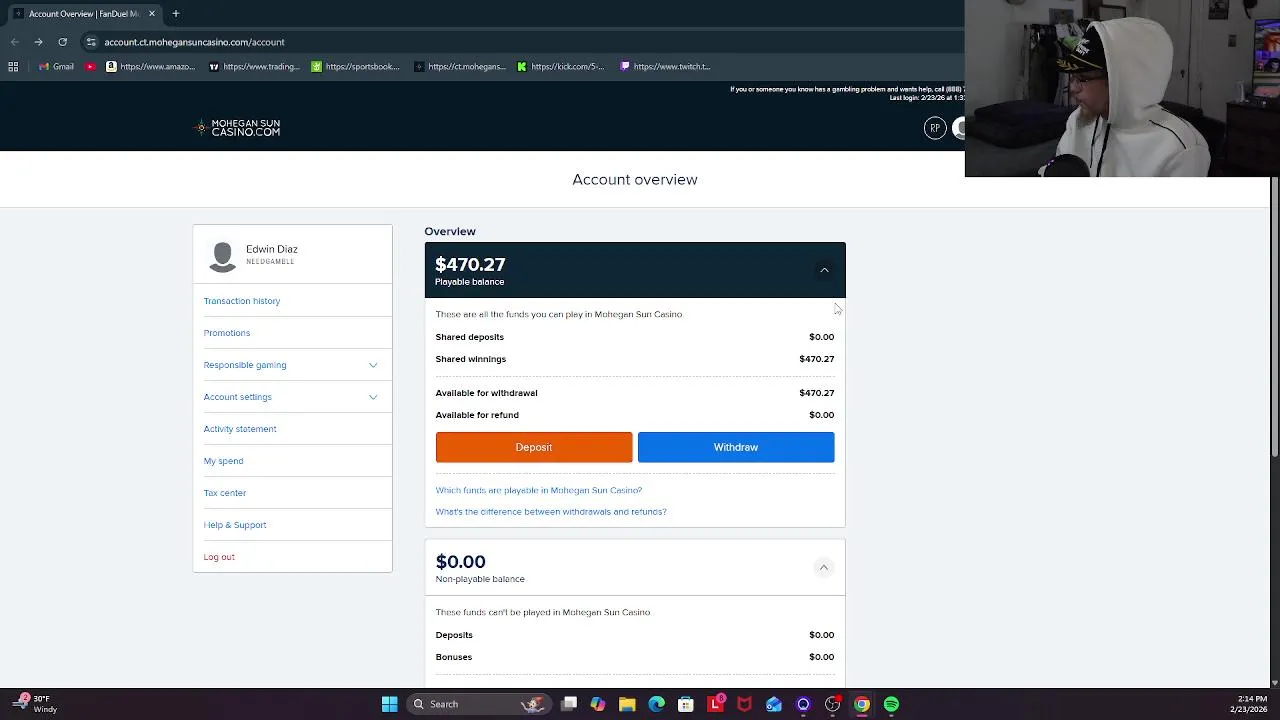Image resolution: width=1280 pixels, height=720 pixels.
Task: Open Microsoft Edge from the taskbar
Action: click(x=656, y=704)
